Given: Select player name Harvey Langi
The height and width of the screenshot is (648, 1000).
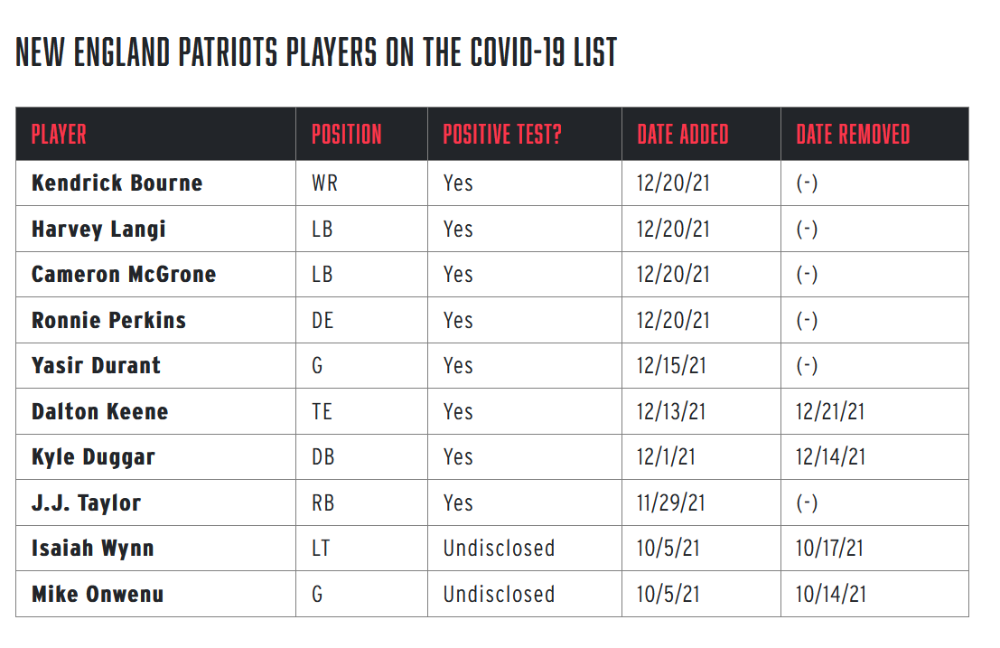Looking at the screenshot, I should [x=99, y=229].
